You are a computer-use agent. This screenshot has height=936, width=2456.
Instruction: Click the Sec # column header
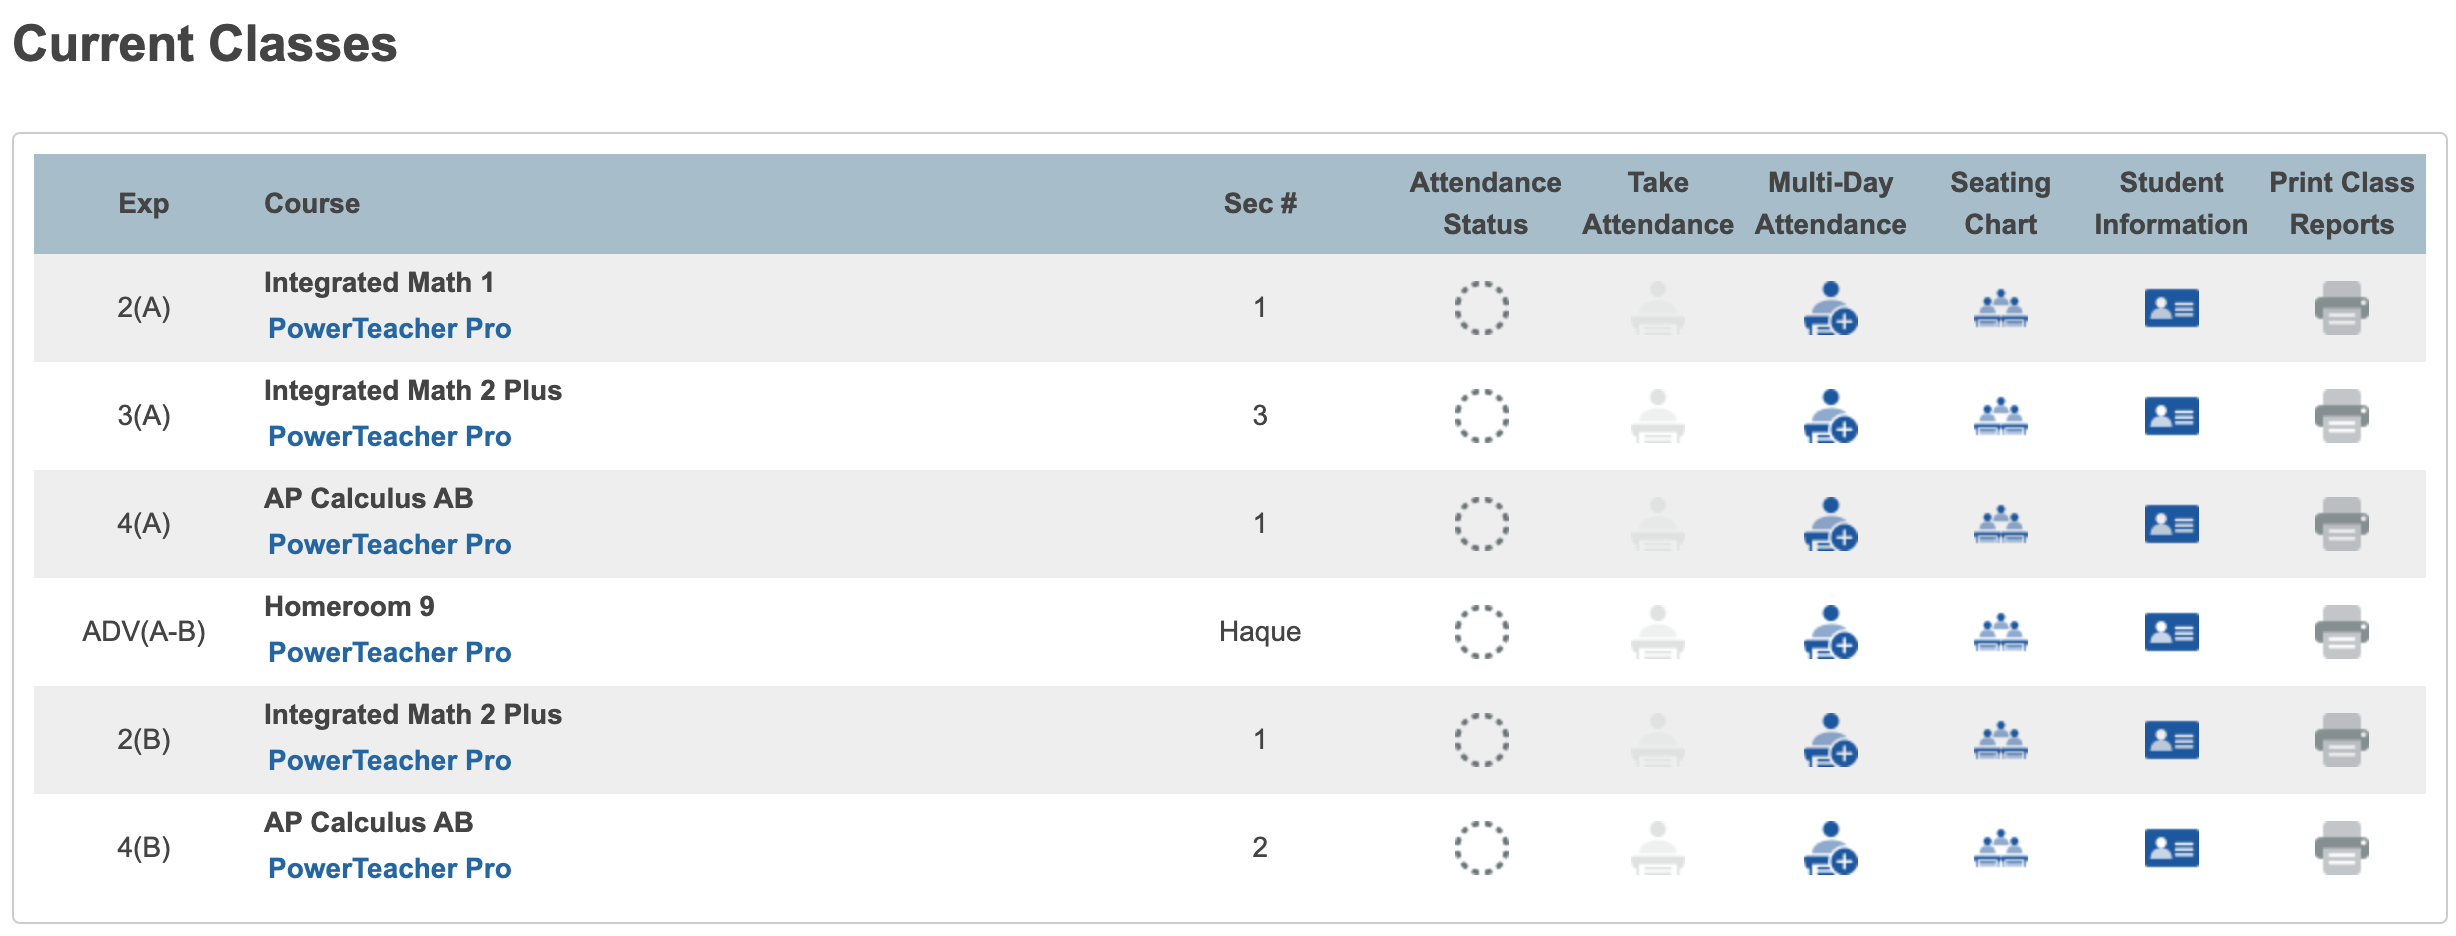click(1259, 204)
